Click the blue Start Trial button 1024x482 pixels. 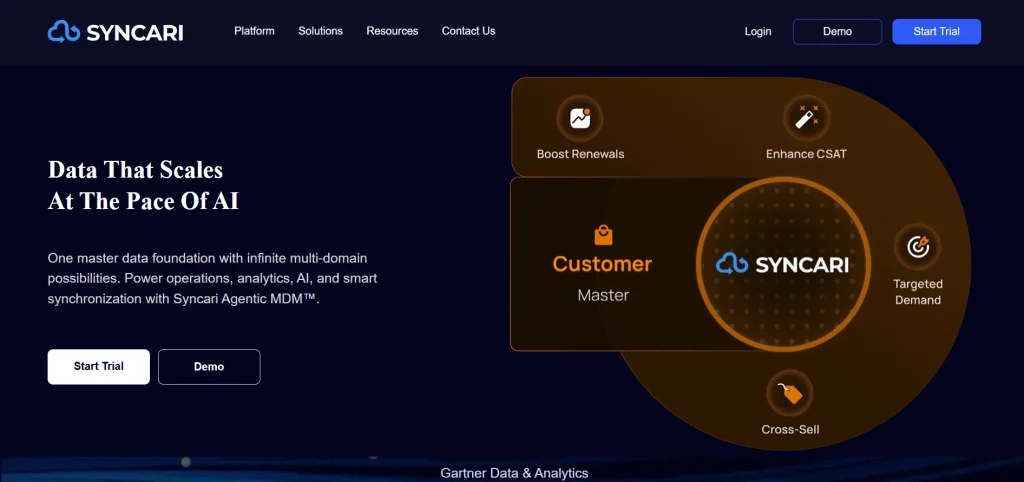(x=936, y=32)
